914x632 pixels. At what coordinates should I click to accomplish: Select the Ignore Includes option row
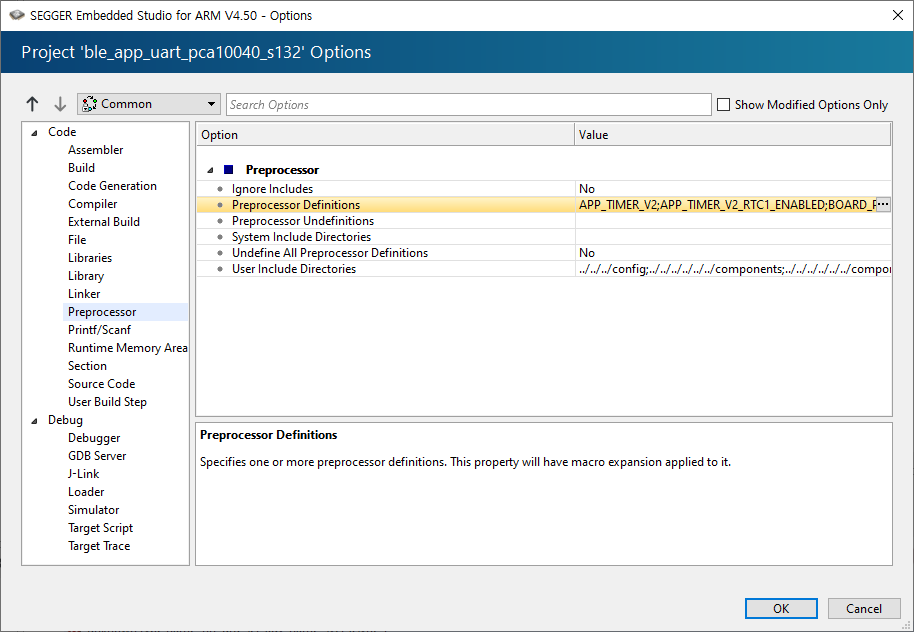[543, 189]
